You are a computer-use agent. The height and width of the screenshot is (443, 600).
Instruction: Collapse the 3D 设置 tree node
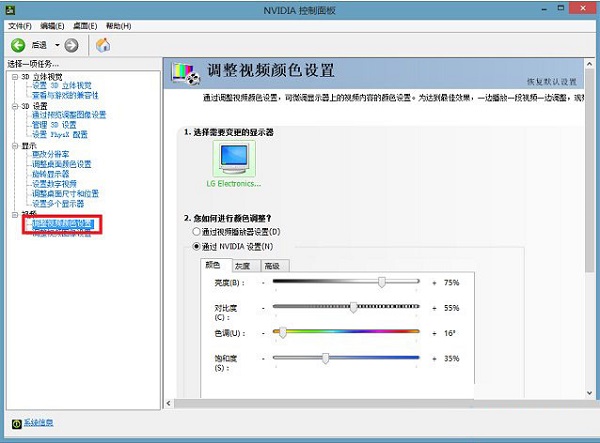coord(15,106)
